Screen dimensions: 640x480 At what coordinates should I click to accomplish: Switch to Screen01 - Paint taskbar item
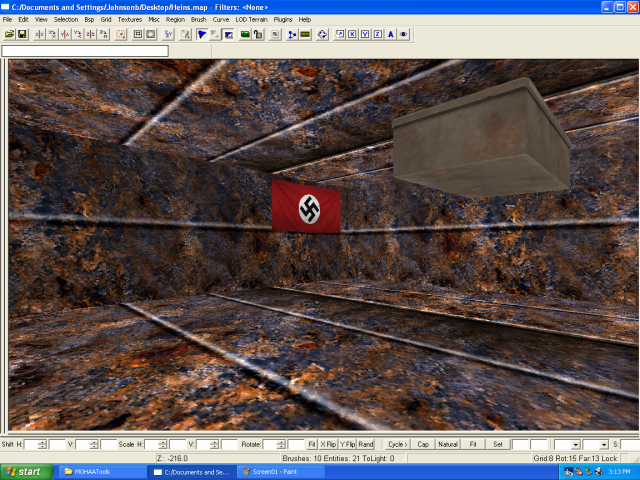coord(281,472)
